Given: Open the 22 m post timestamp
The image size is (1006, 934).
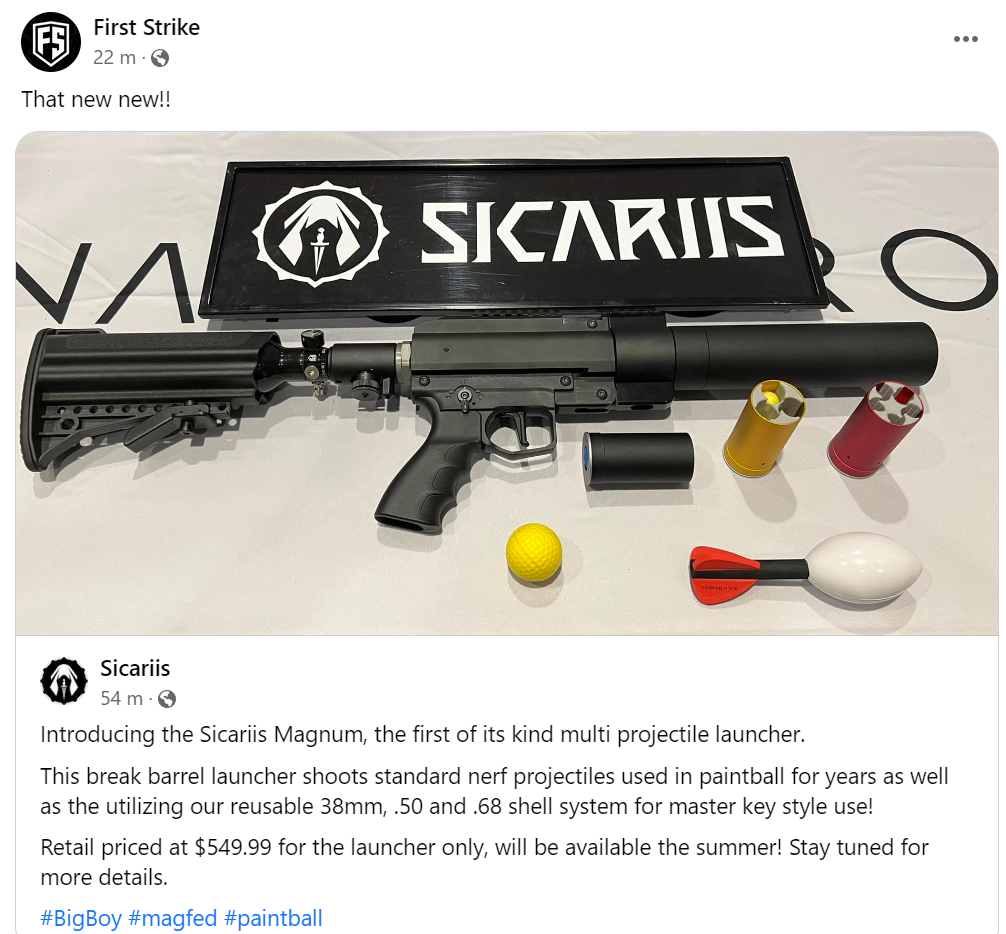Looking at the screenshot, I should 114,58.
